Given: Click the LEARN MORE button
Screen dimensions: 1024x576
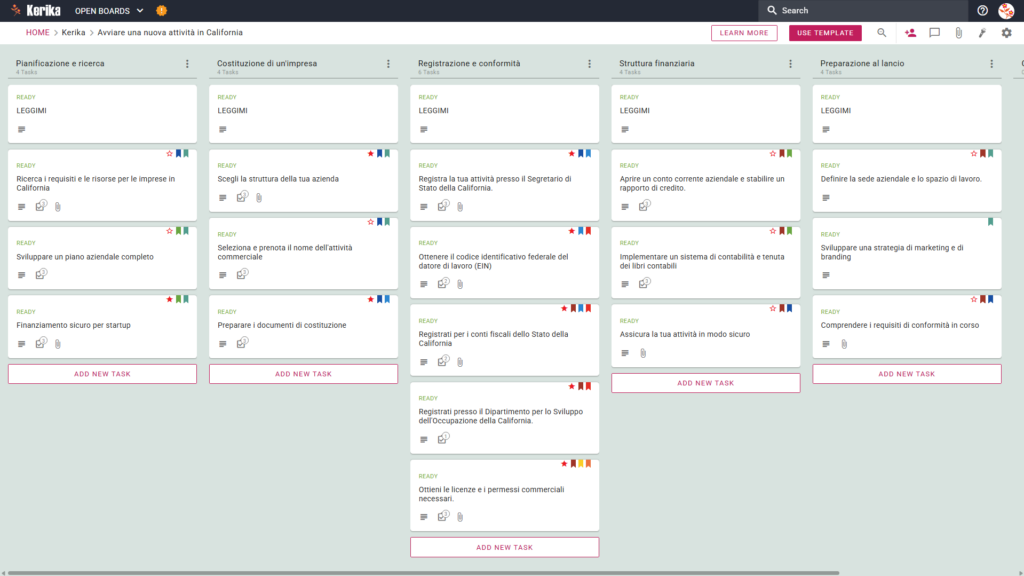Looking at the screenshot, I should click(744, 33).
